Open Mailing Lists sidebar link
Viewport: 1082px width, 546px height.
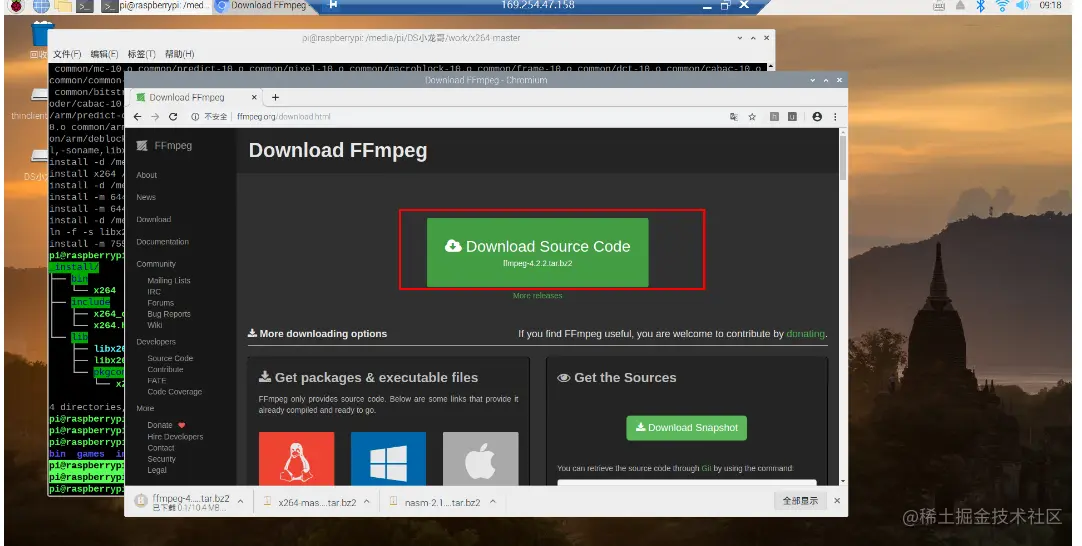point(168,281)
